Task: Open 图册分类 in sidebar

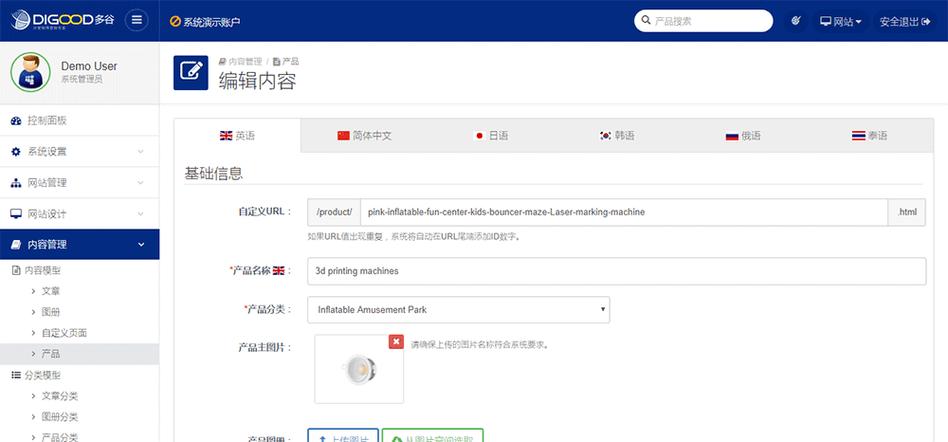Action: (60, 417)
